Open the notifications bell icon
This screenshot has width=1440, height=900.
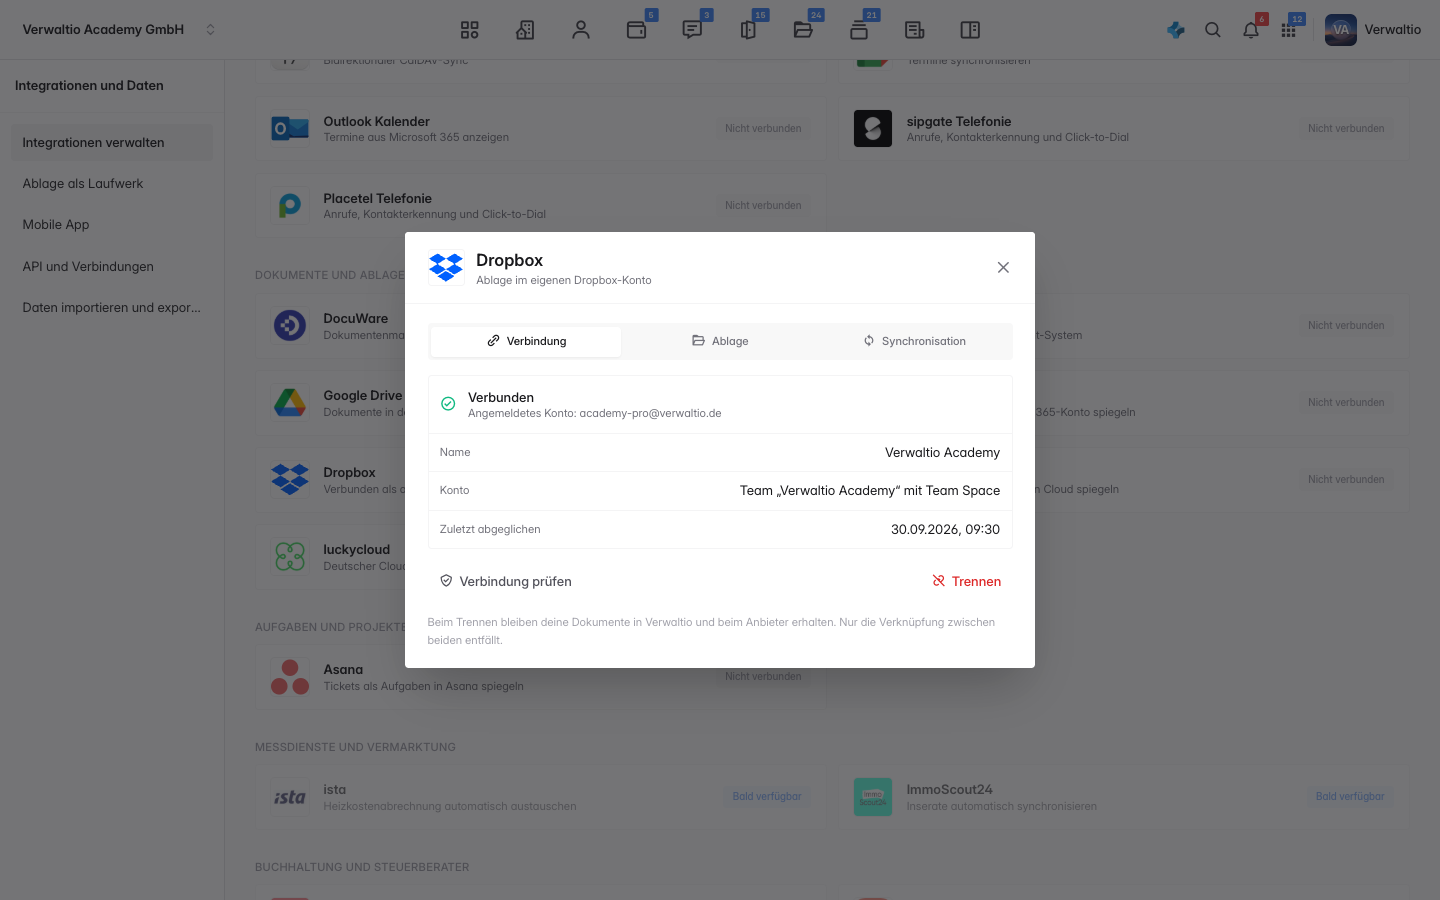pos(1251,30)
